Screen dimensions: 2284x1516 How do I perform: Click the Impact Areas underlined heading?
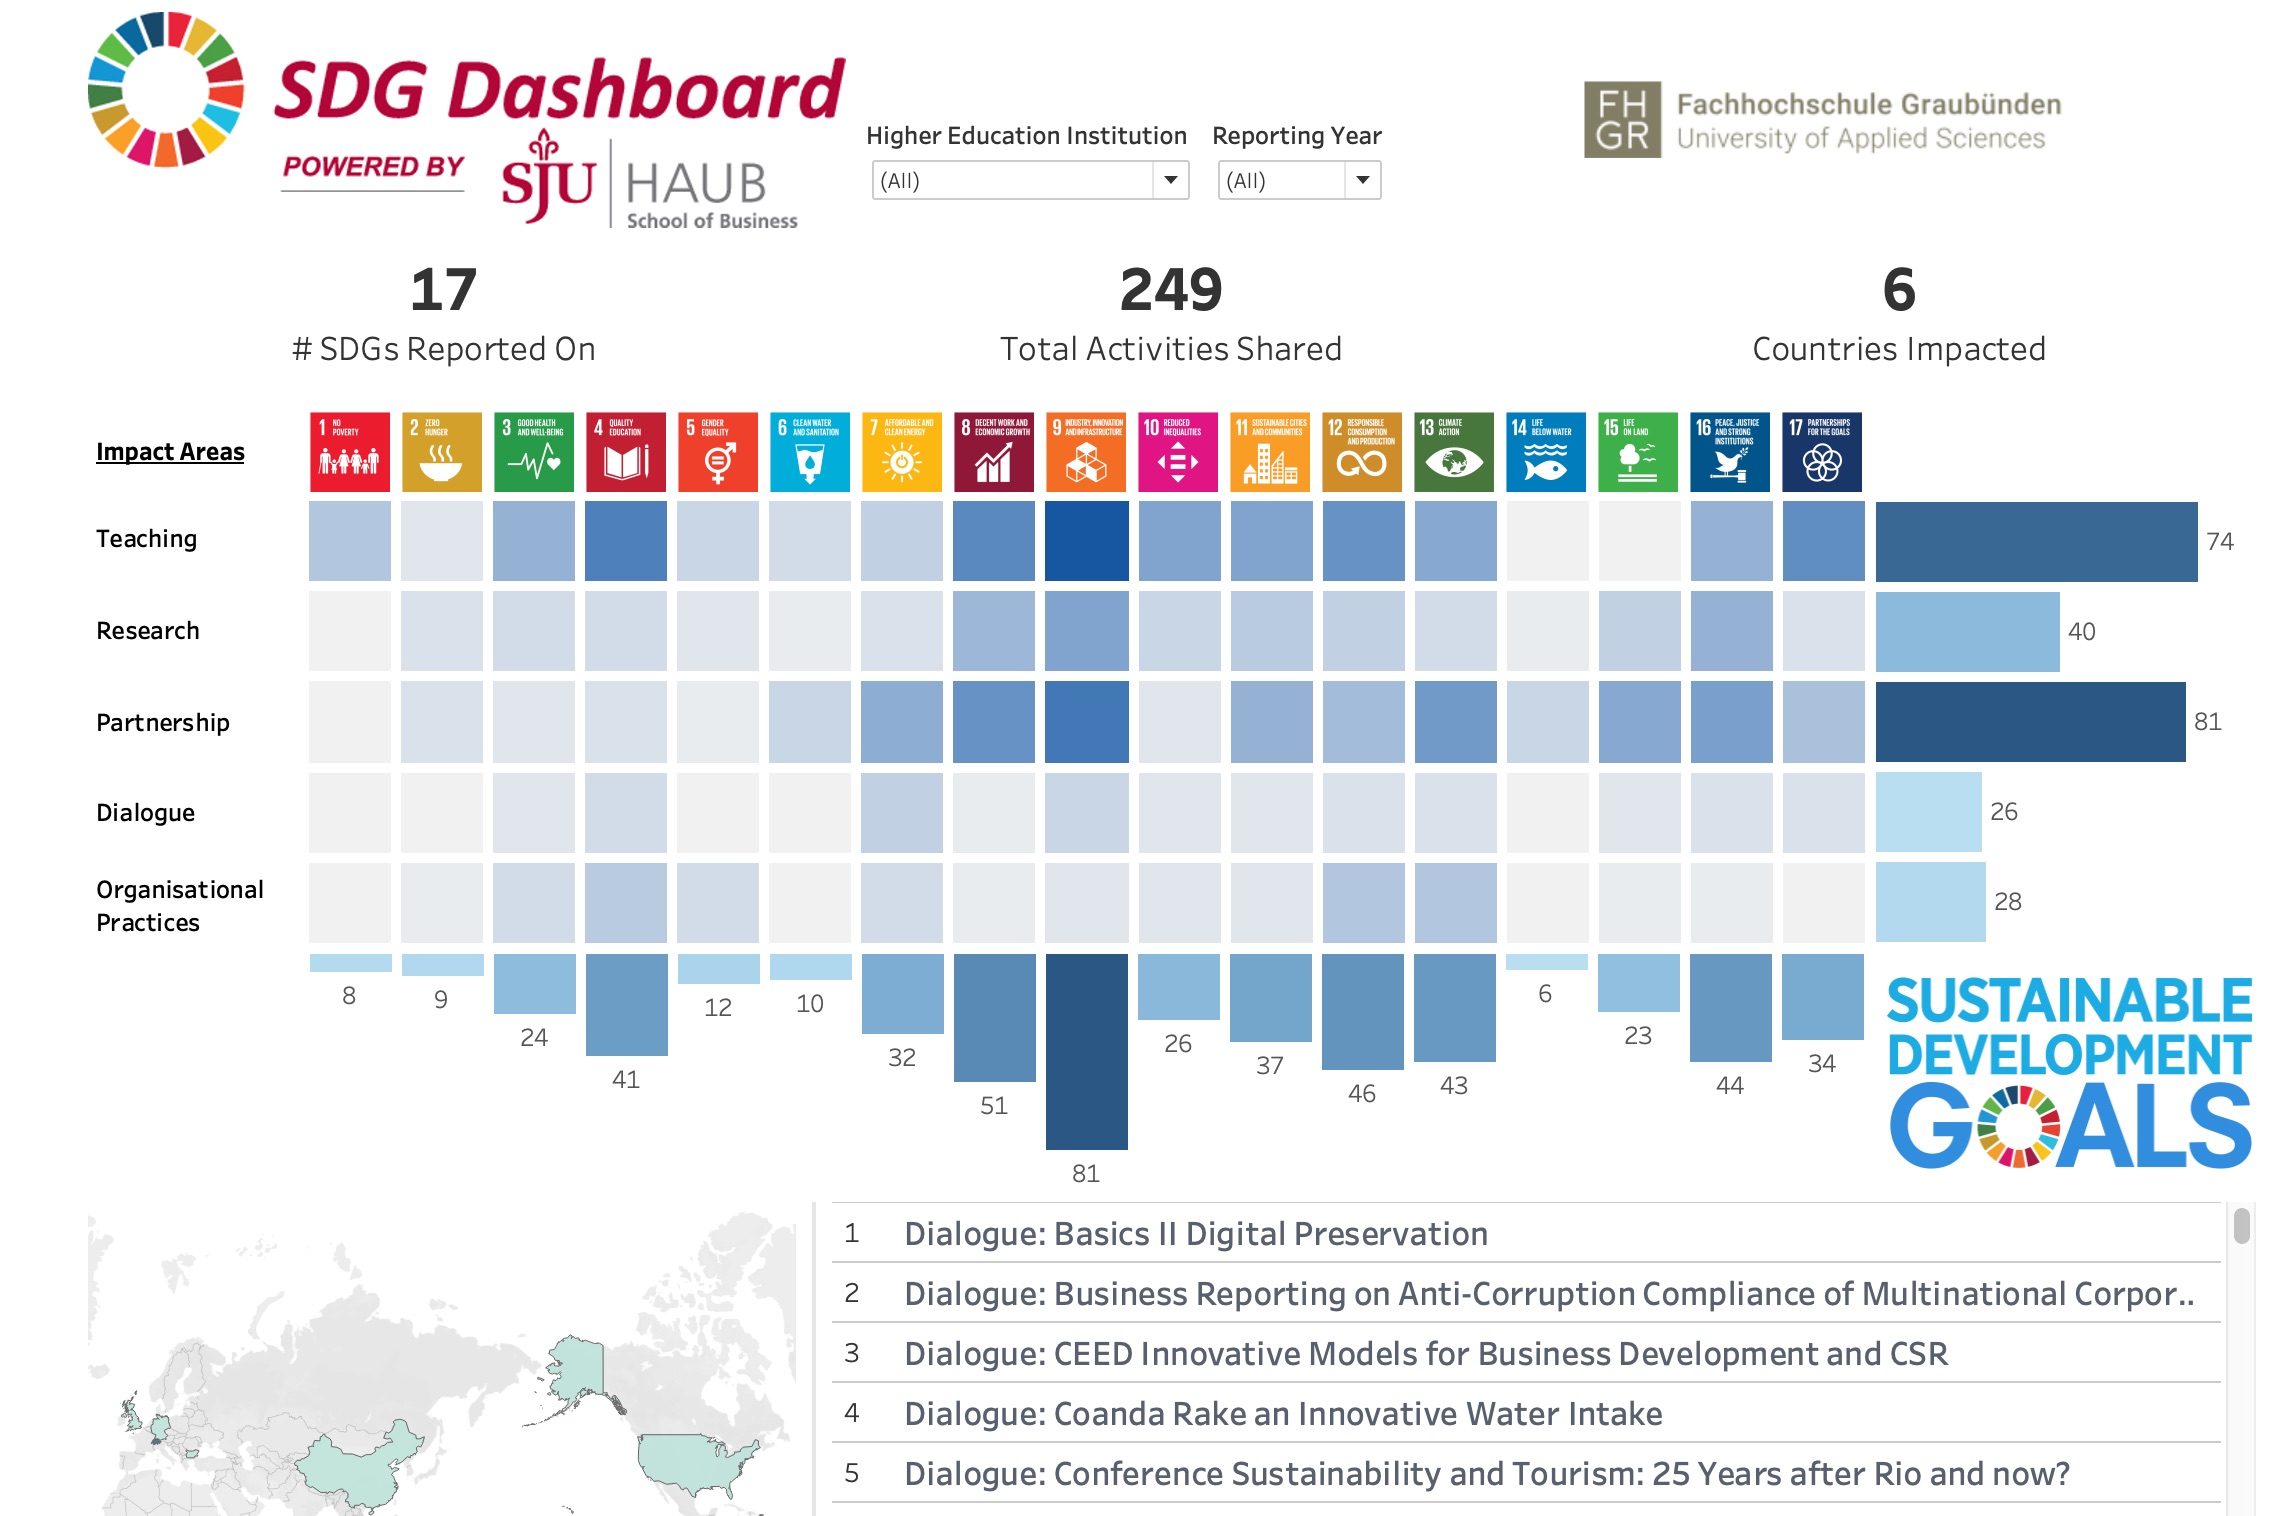(x=170, y=452)
